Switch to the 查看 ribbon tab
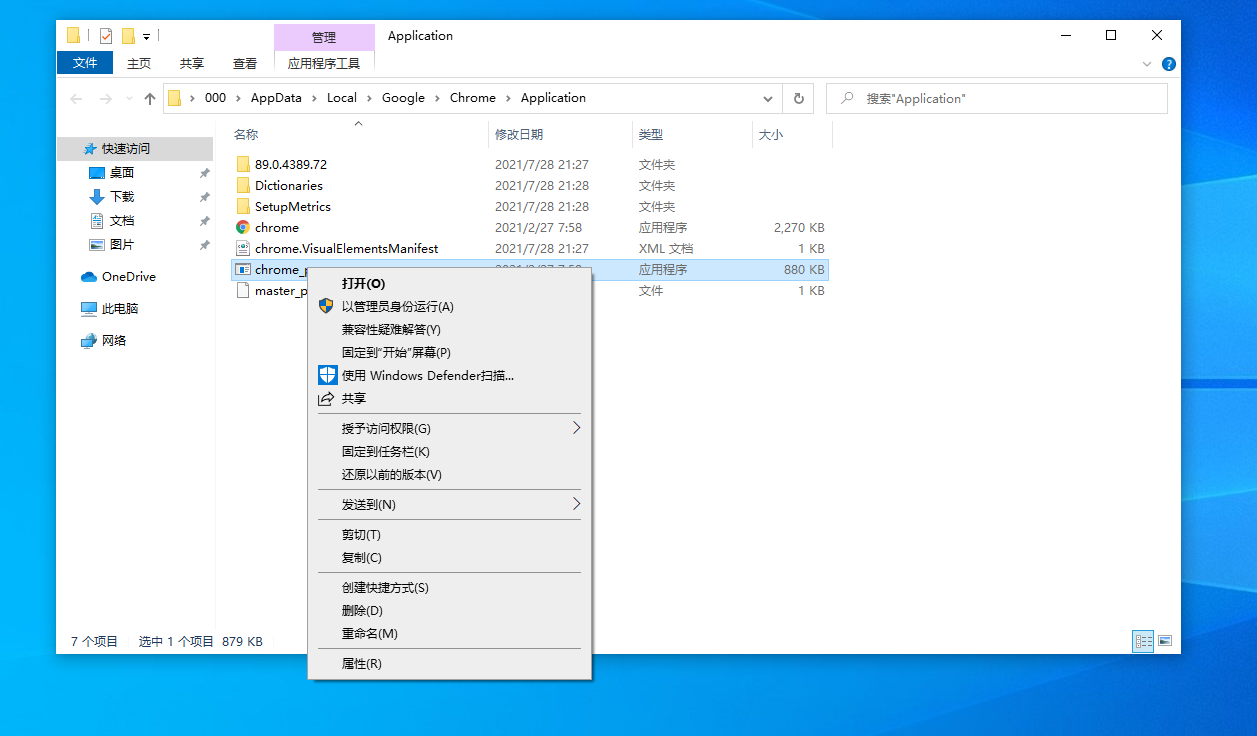Image resolution: width=1257 pixels, height=736 pixels. 245,63
